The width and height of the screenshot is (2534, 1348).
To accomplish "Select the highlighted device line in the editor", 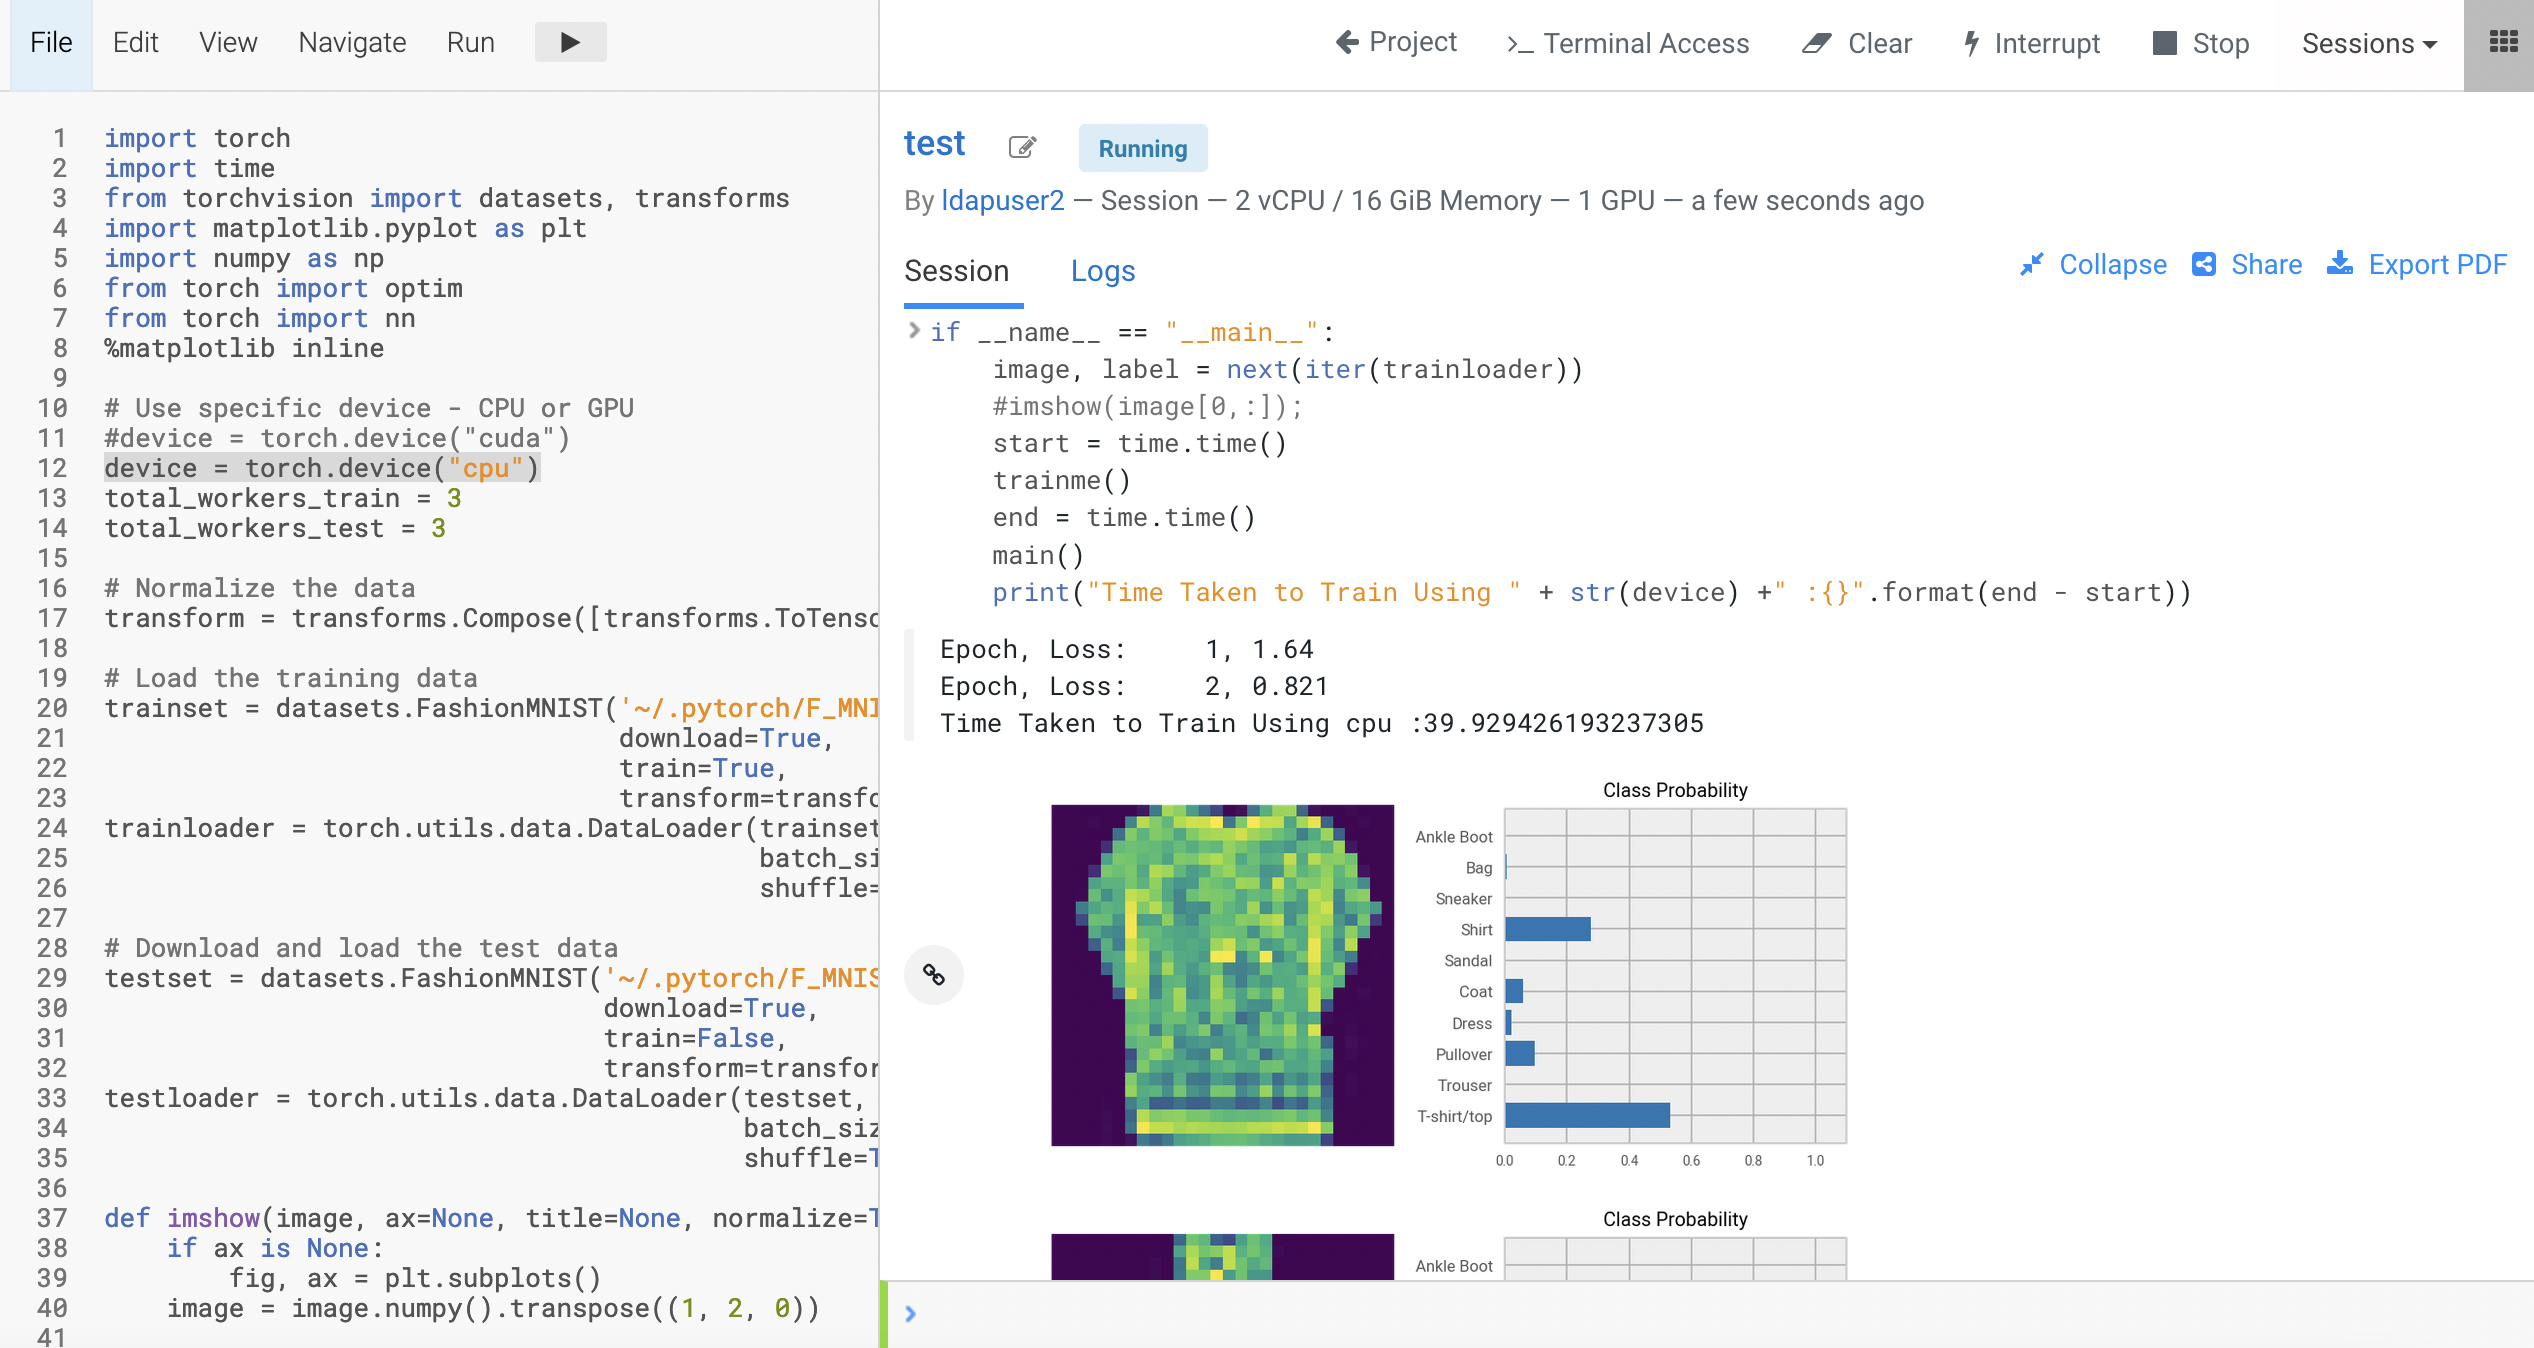I will click(321, 468).
